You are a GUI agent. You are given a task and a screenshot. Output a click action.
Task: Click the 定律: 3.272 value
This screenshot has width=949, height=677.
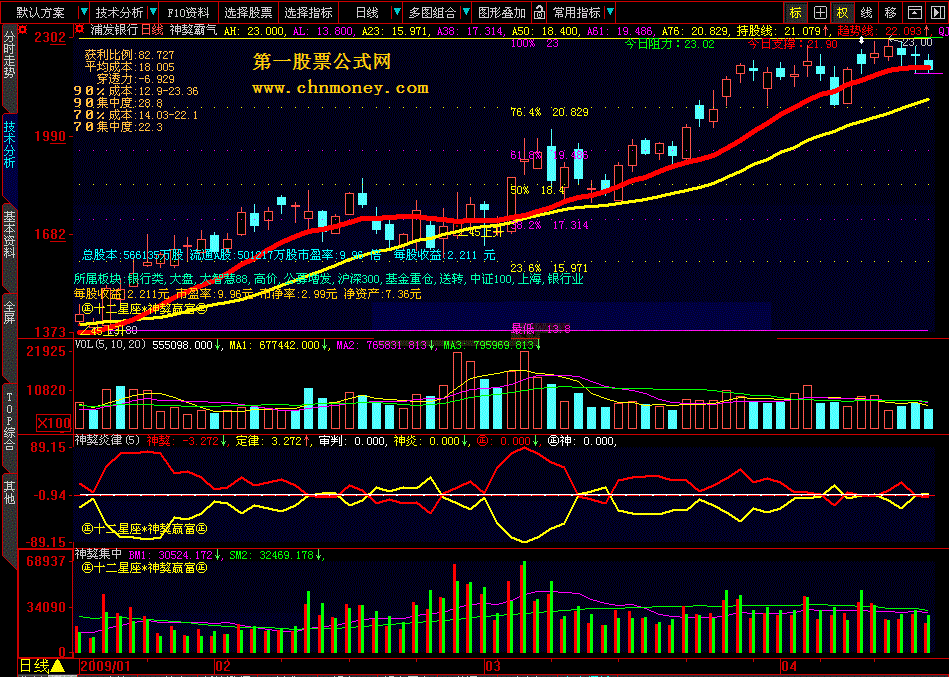tap(273, 441)
